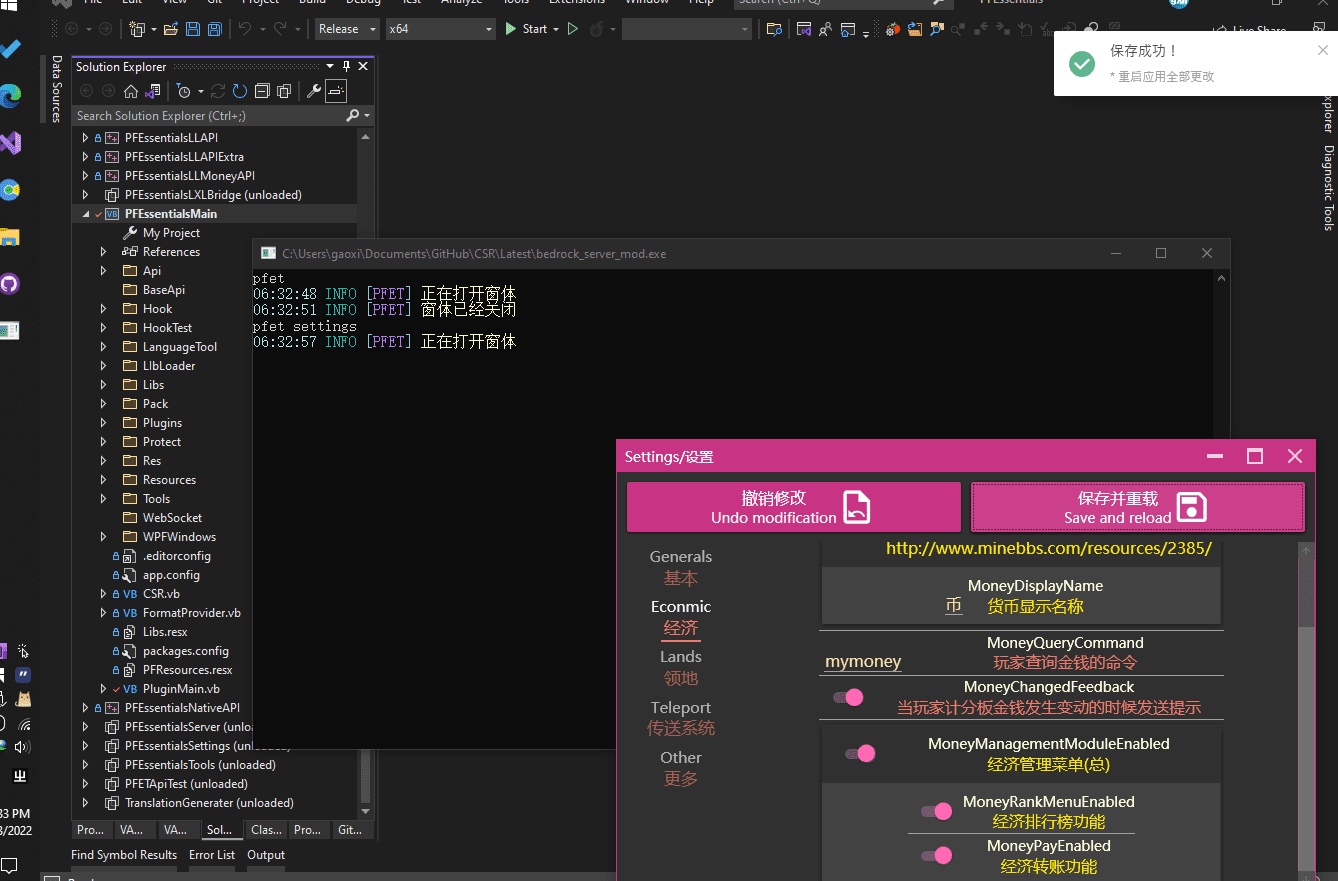This screenshot has width=1338, height=881.
Task: Select the Generals 基本 settings category
Action: [681, 567]
